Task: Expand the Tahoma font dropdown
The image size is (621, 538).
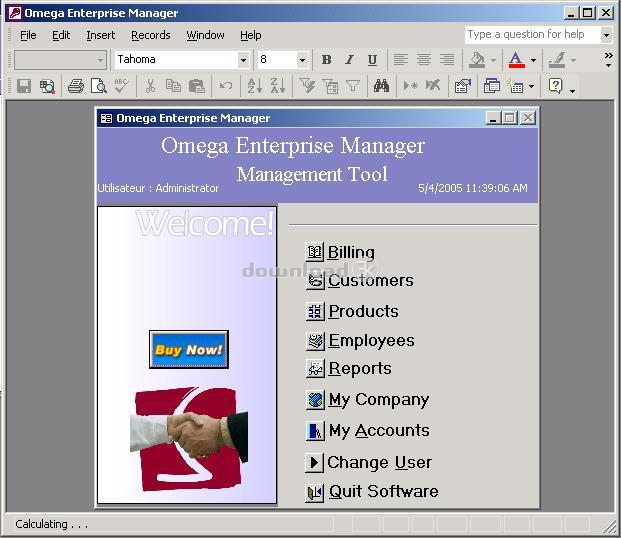Action: click(x=244, y=60)
